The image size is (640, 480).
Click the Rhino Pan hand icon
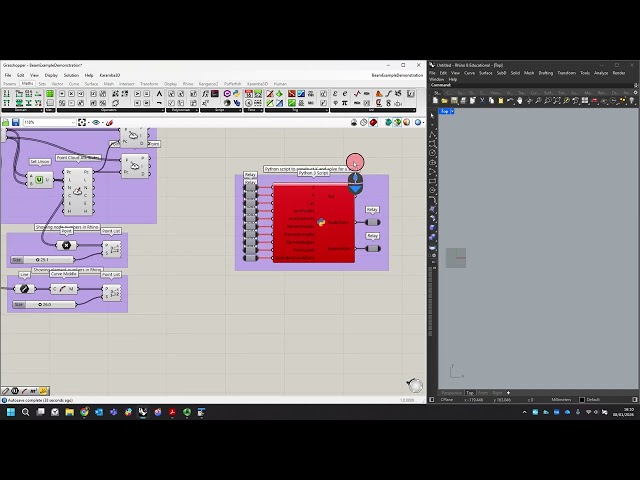(520, 100)
